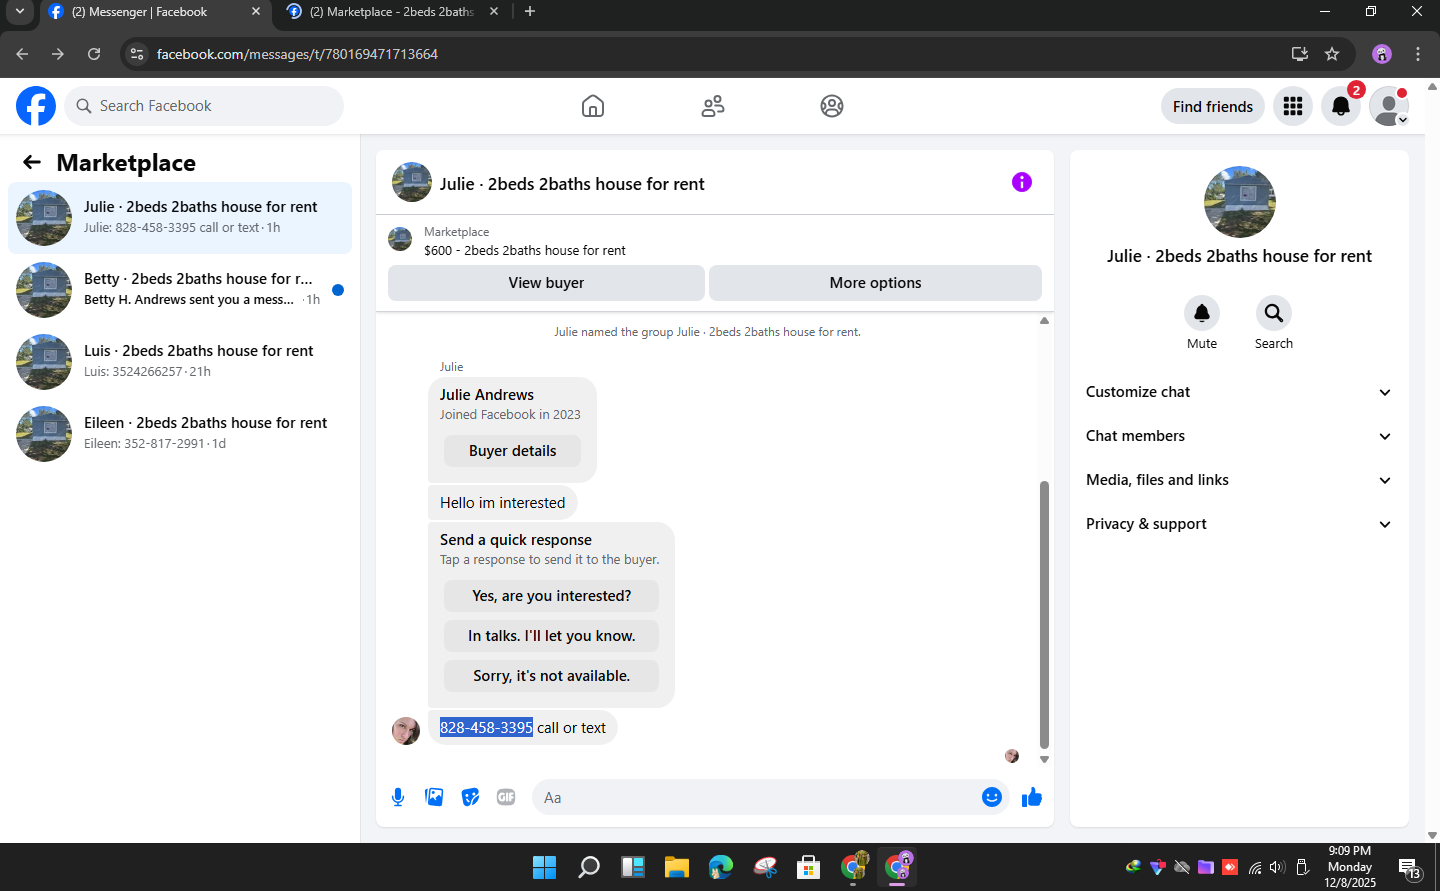Go back using the Marketplace arrow
This screenshot has height=891, width=1440.
tap(32, 162)
